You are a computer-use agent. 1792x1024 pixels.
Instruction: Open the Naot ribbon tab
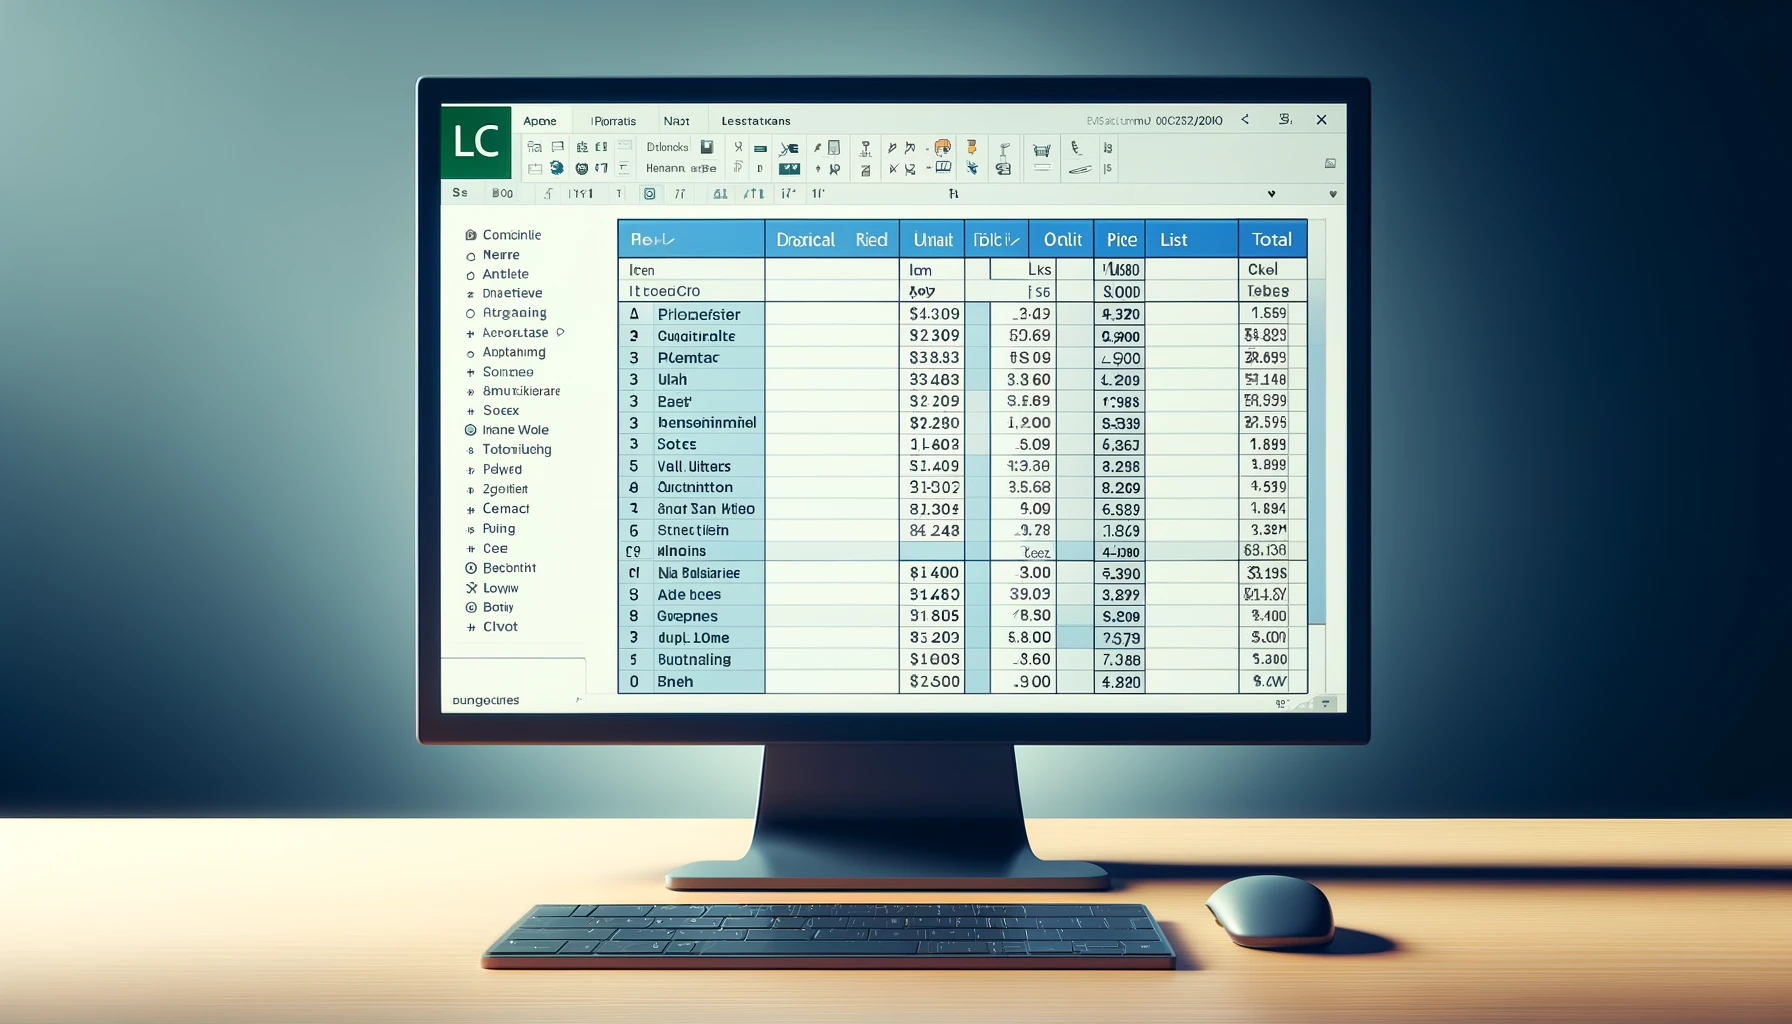[x=676, y=121]
